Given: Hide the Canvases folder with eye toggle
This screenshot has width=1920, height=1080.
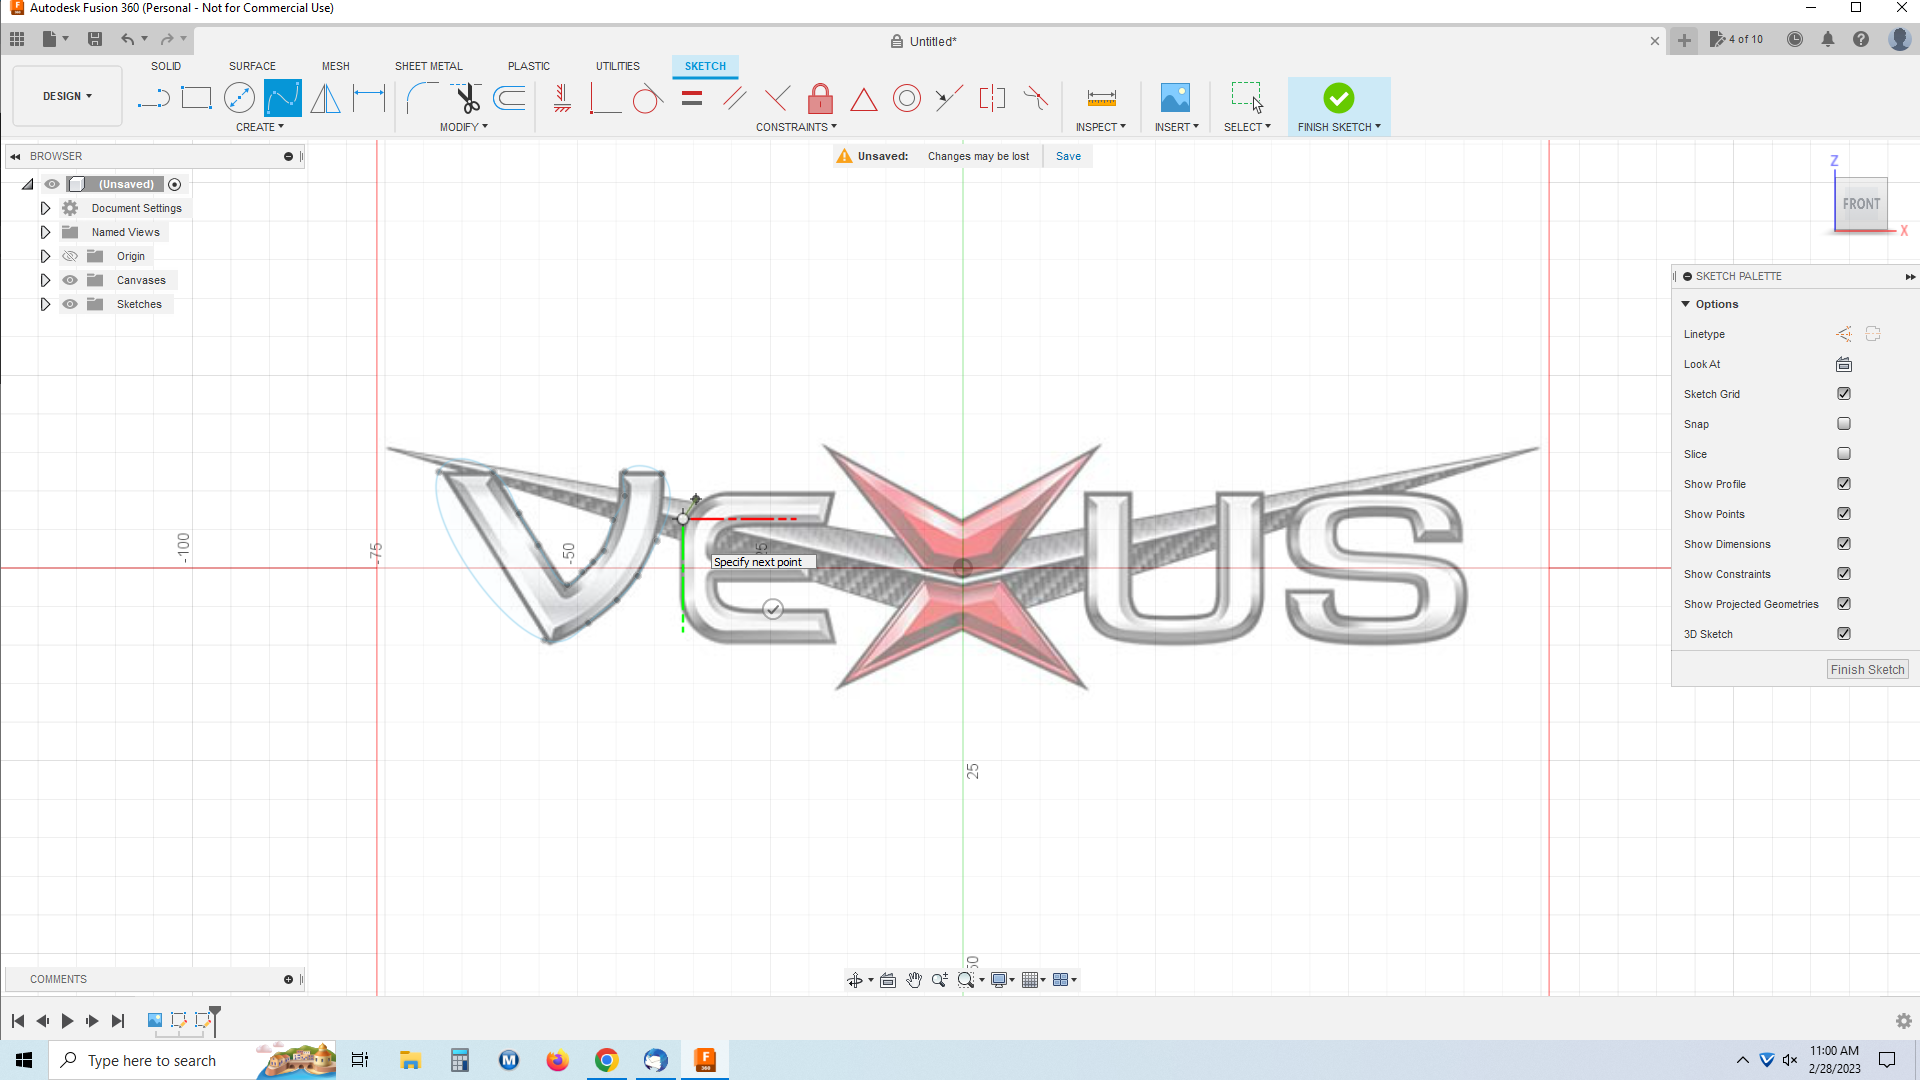Looking at the screenshot, I should coord(69,280).
